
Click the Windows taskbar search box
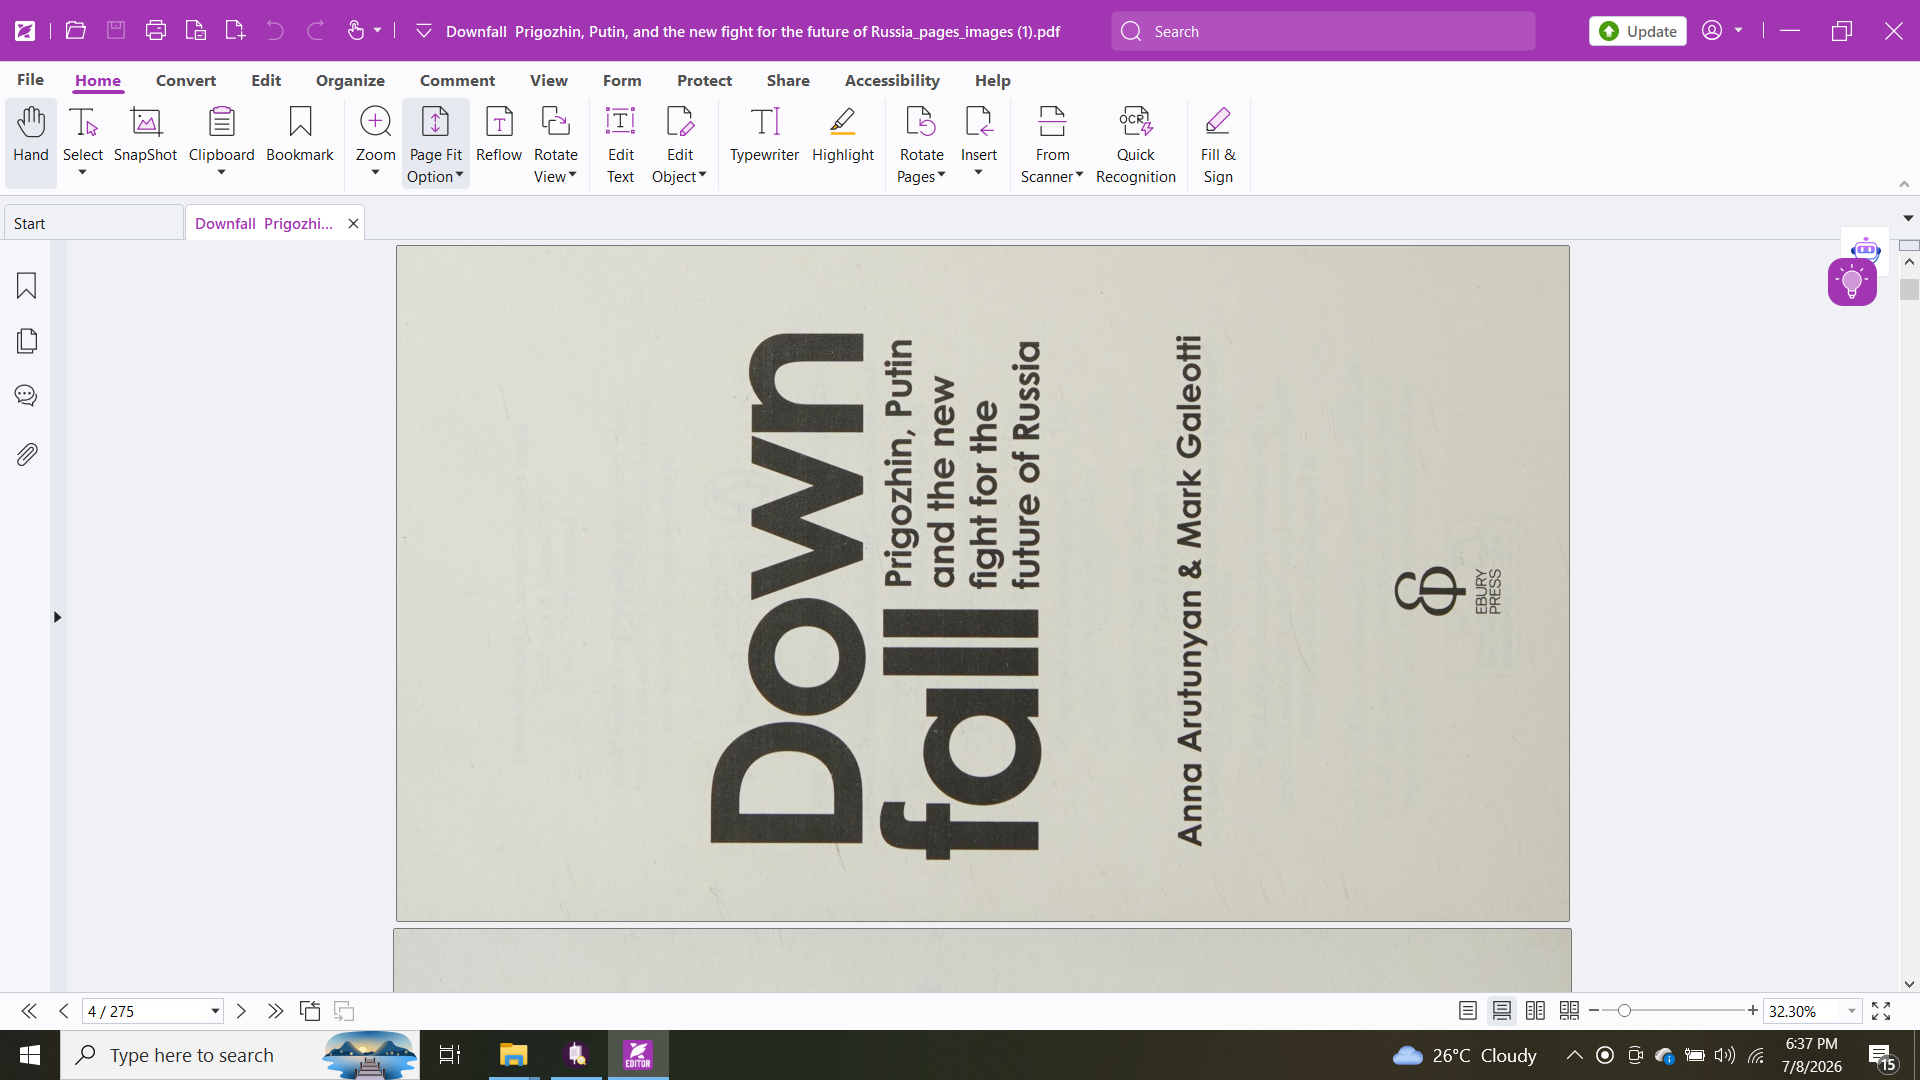coord(240,1055)
